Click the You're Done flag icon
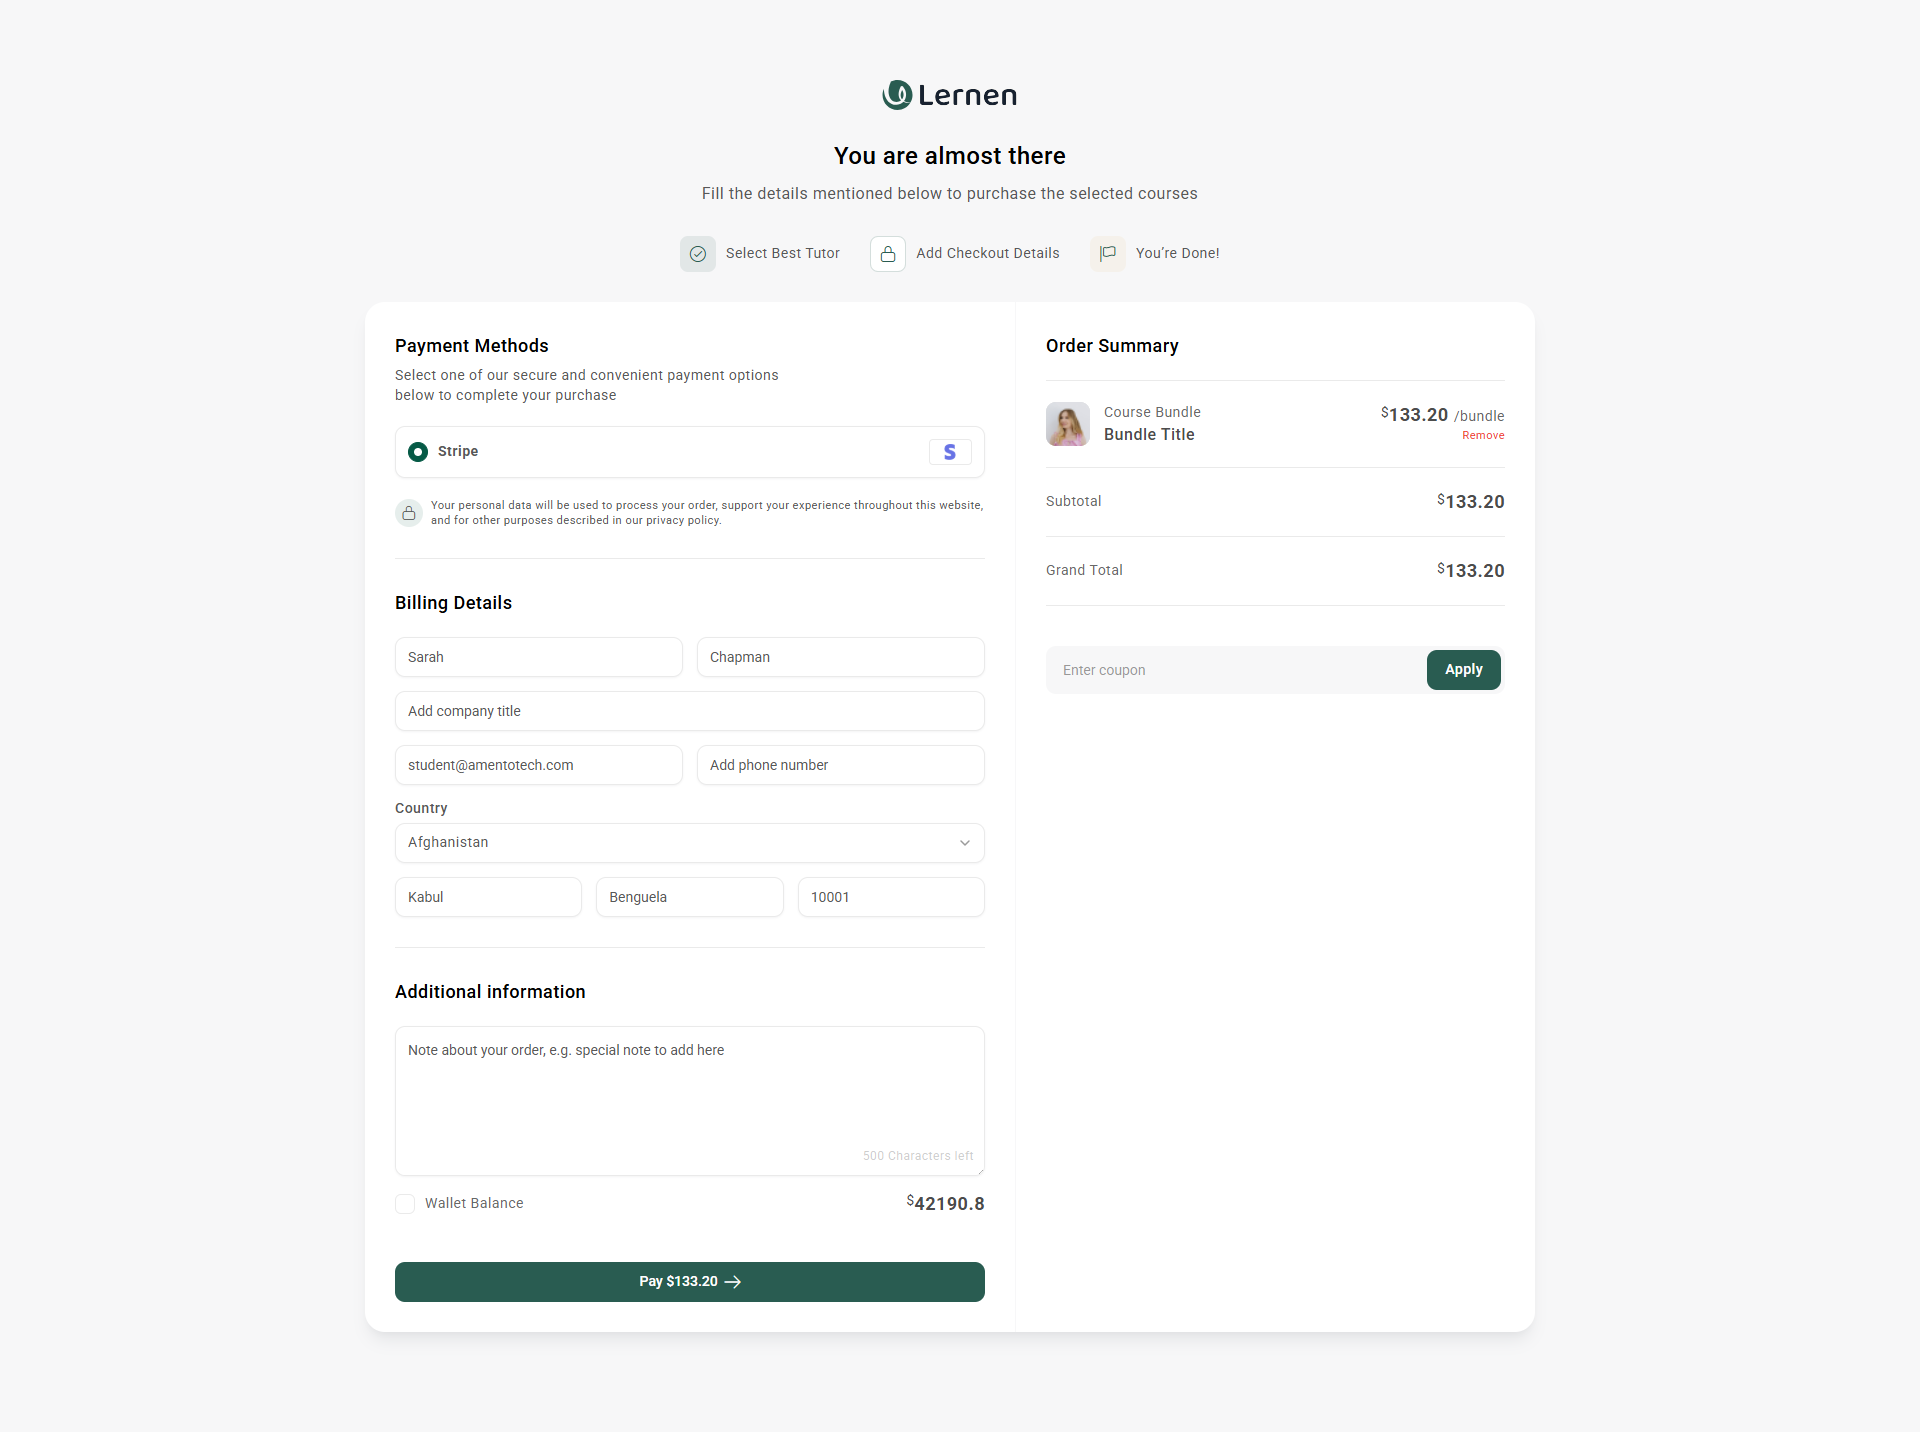This screenshot has width=1920, height=1432. click(1108, 254)
